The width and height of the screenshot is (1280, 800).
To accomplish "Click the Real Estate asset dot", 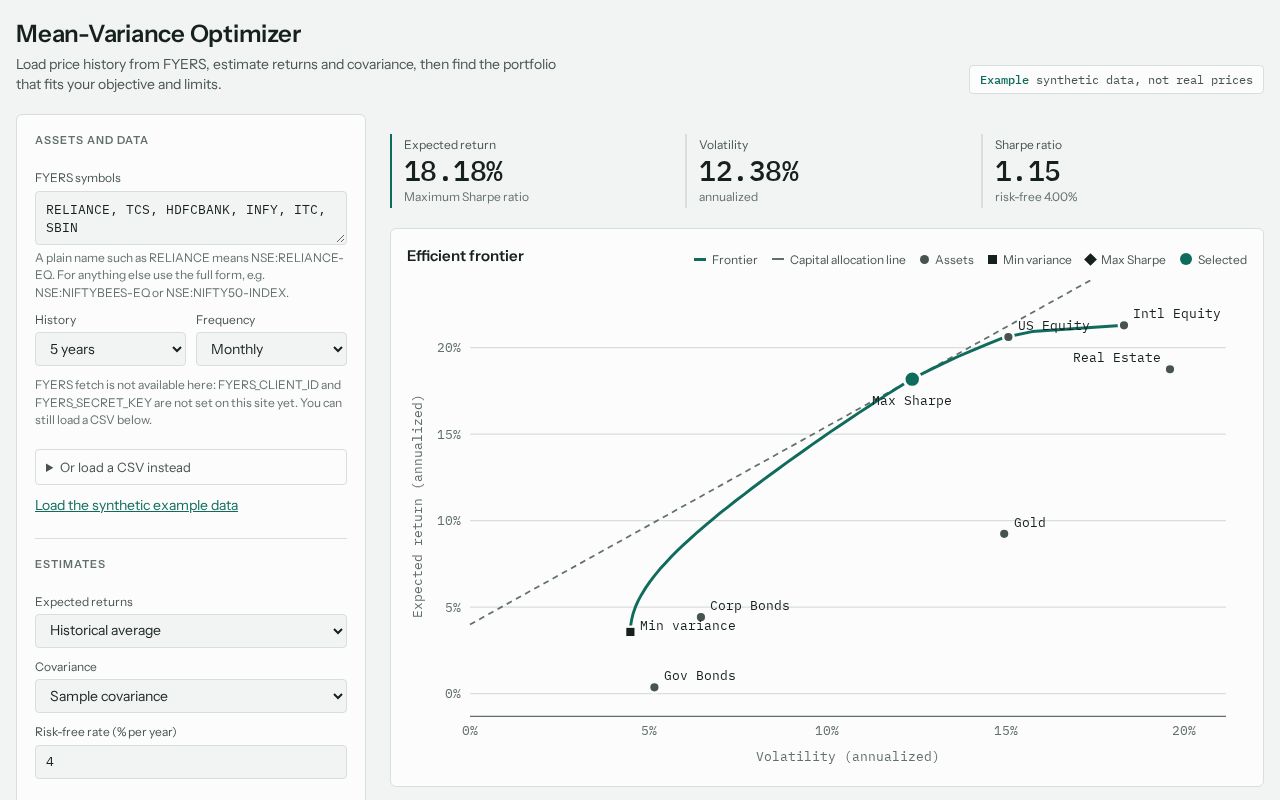I will coord(1170,369).
